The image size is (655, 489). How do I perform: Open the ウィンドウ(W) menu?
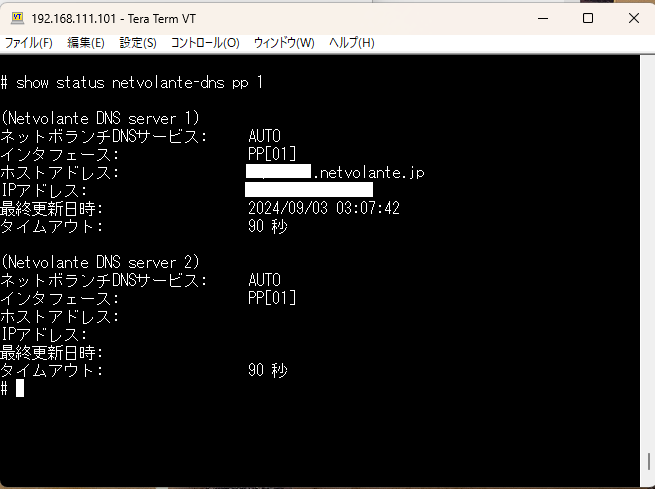pos(284,43)
